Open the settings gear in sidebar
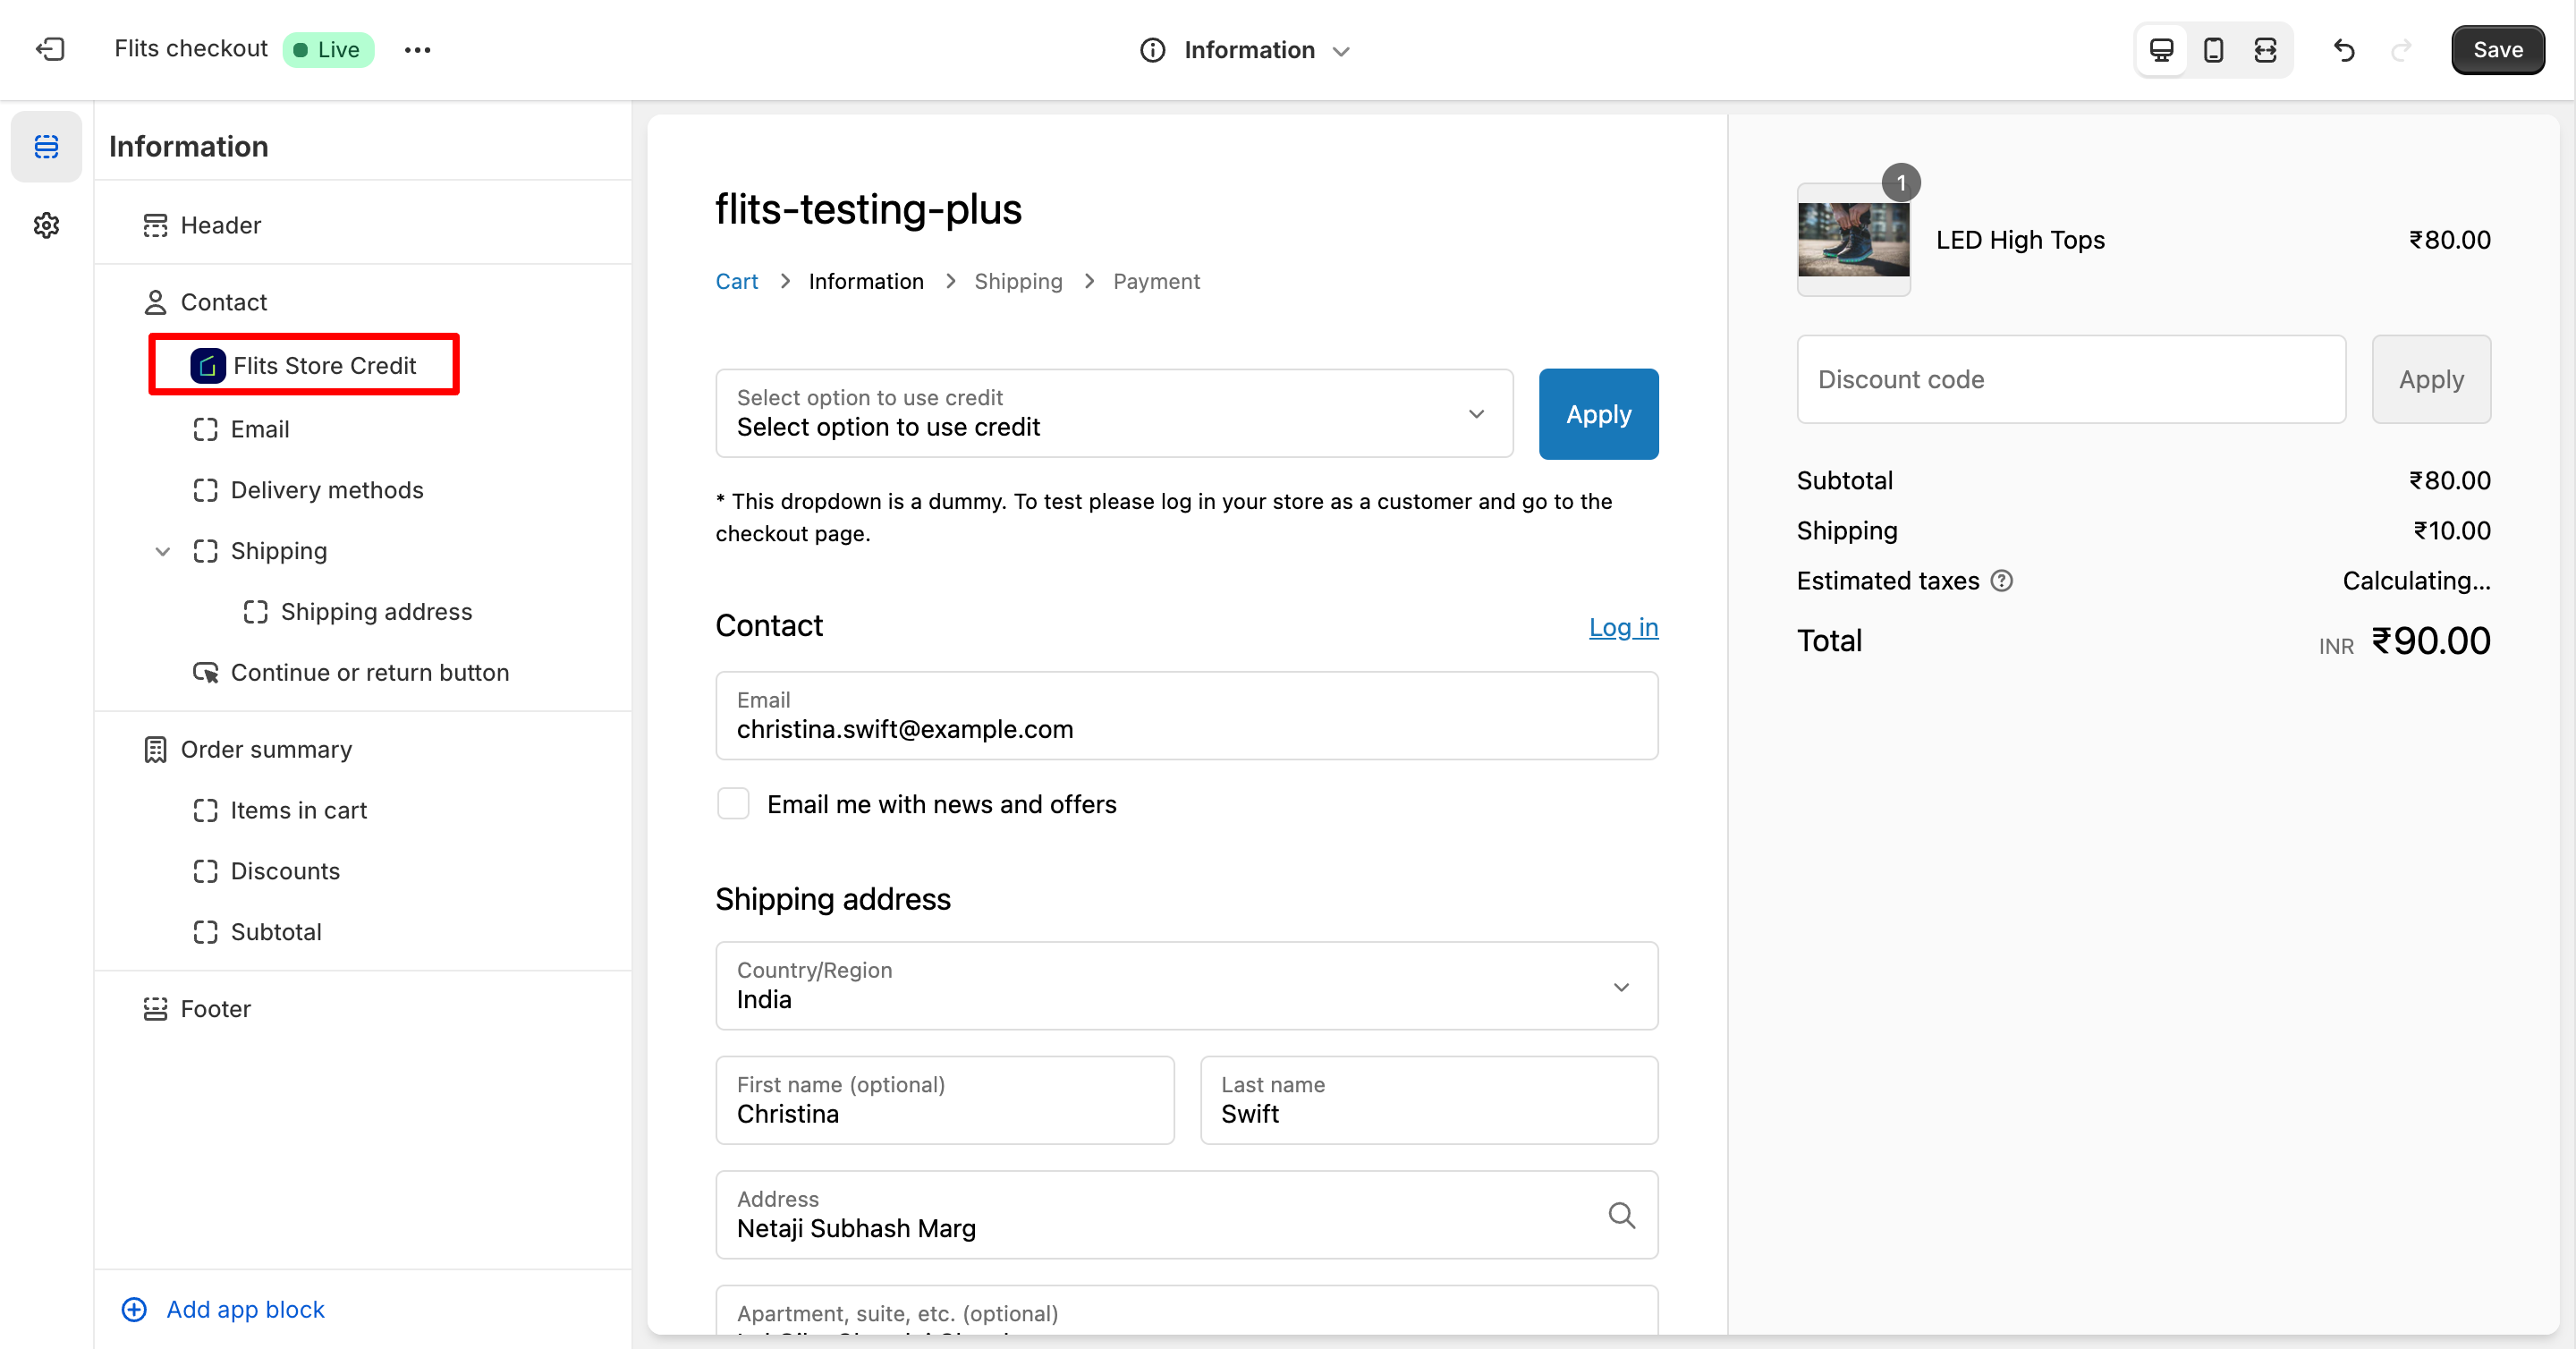The image size is (2576, 1349). pyautogui.click(x=46, y=225)
